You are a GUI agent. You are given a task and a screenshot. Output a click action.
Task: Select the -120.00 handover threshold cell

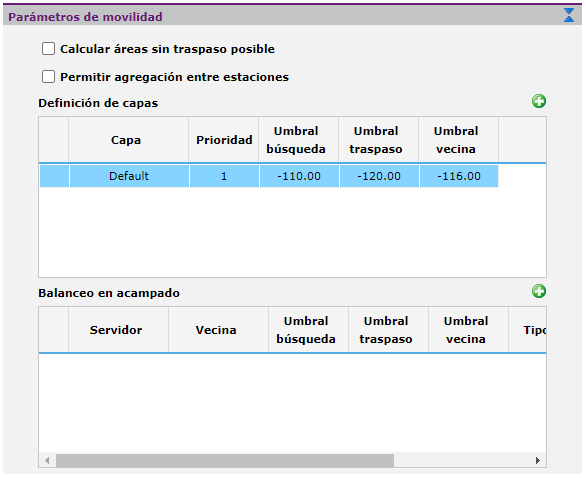click(x=379, y=176)
